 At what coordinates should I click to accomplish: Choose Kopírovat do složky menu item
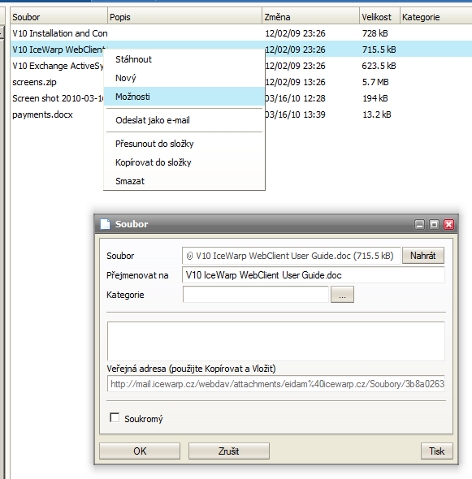(x=184, y=162)
